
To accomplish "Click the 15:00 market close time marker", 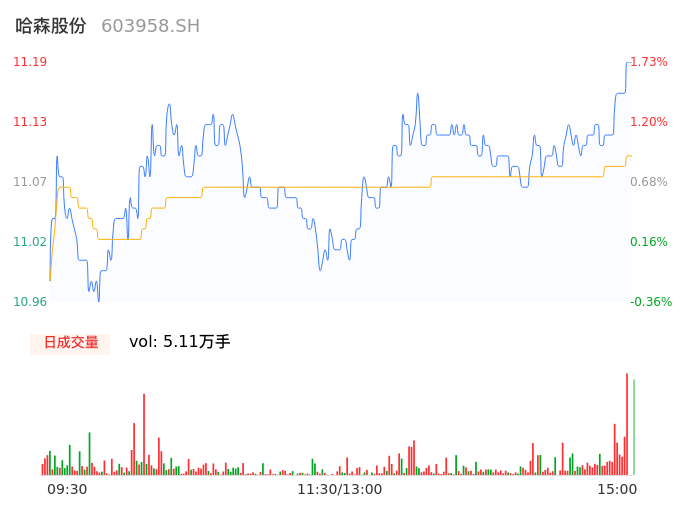I will pyautogui.click(x=617, y=490).
